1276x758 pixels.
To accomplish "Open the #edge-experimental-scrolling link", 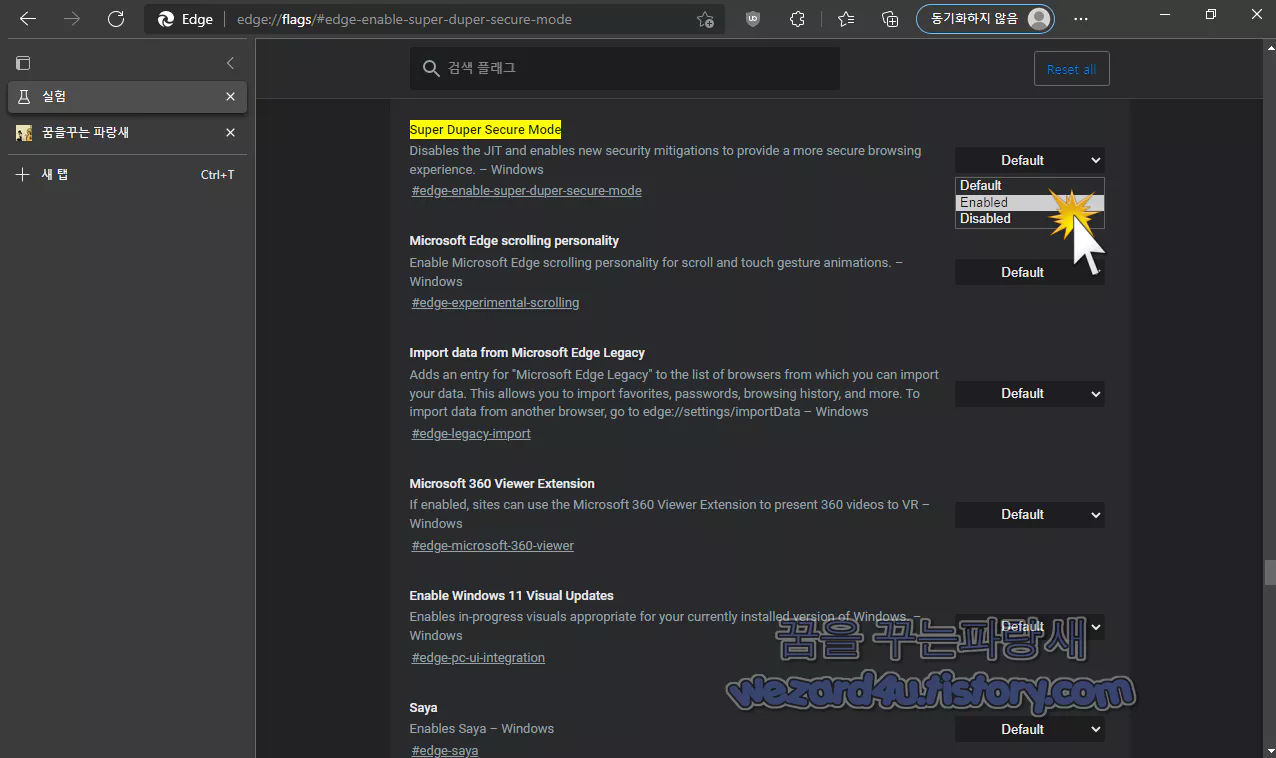I will click(495, 303).
